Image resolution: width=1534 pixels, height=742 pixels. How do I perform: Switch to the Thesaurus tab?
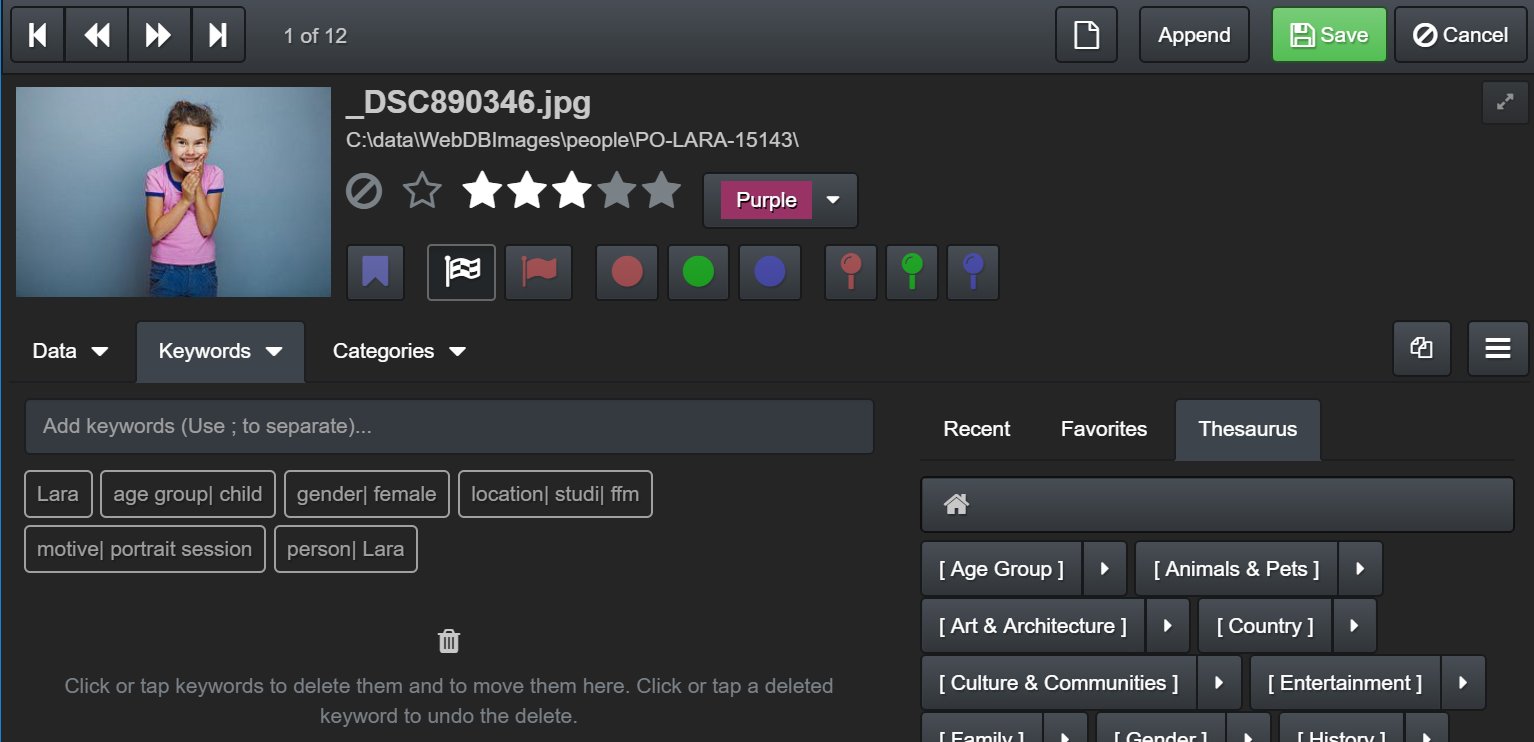1248,429
